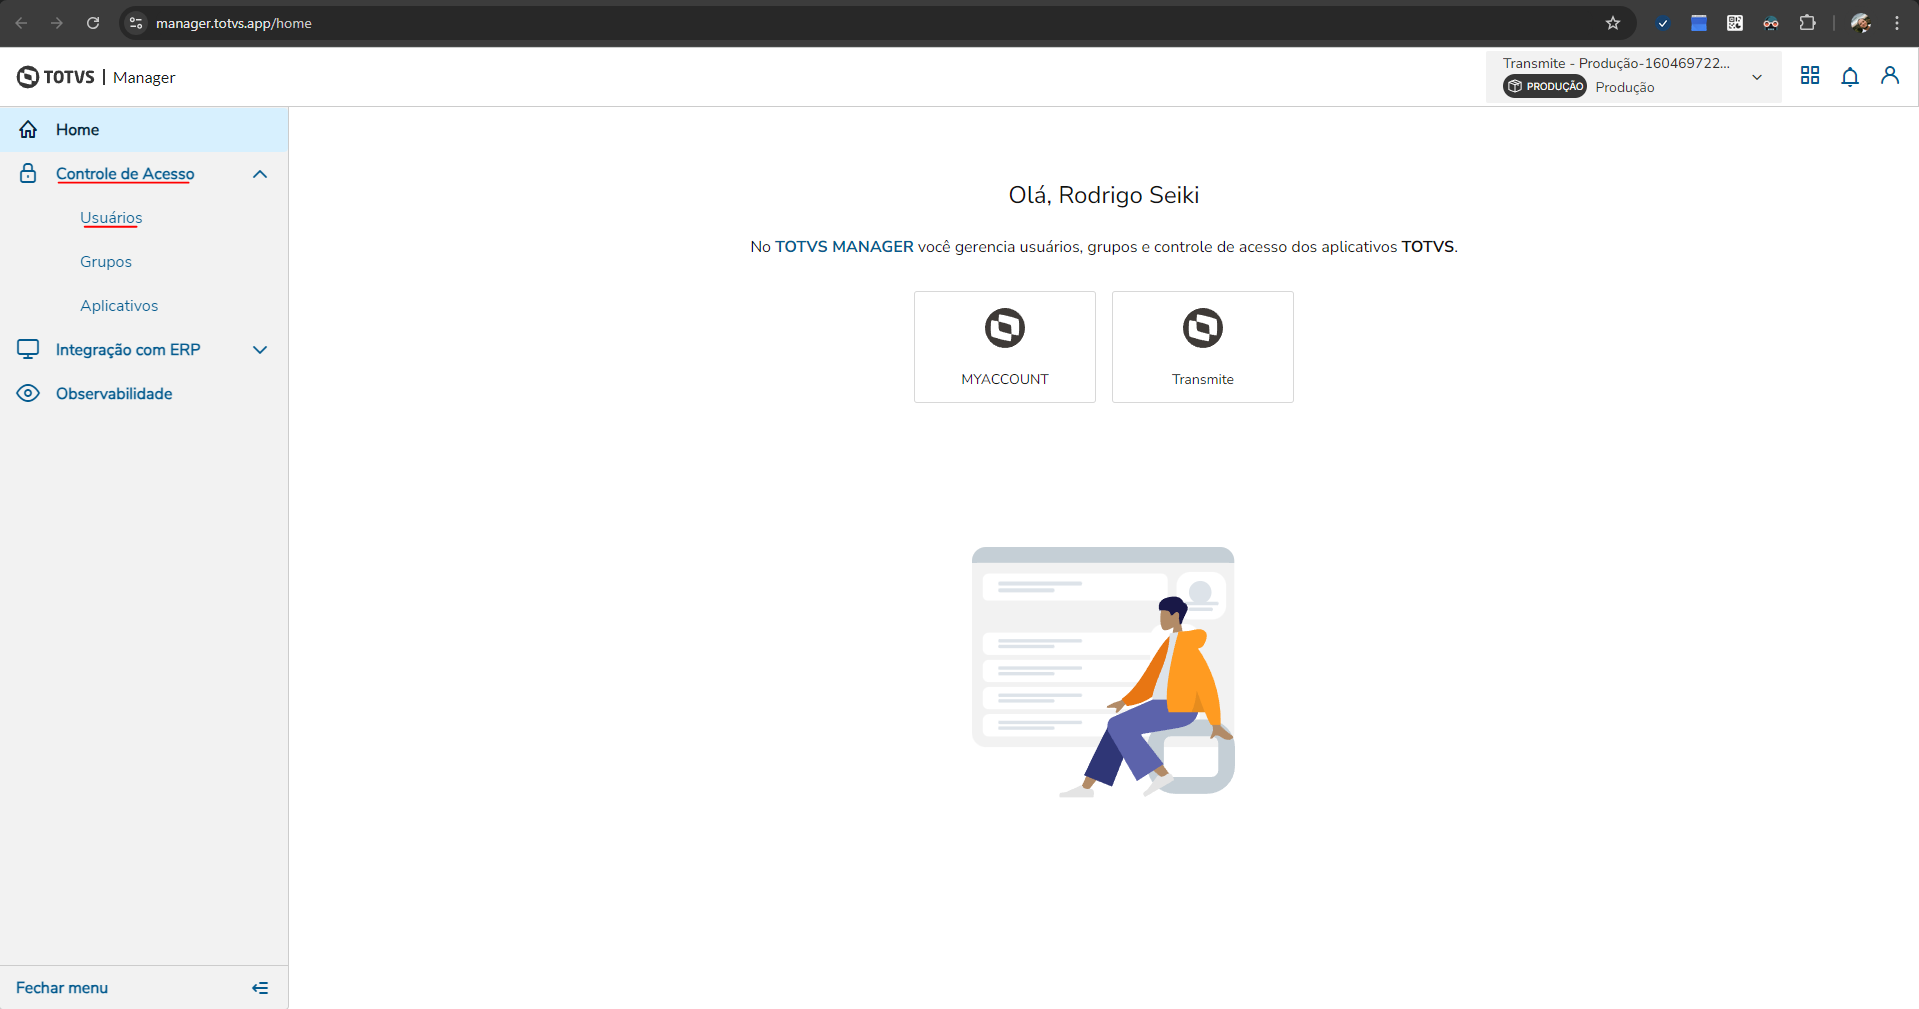Expand the Integração com ERP chevron
The height and width of the screenshot is (1009, 1919).
260,350
